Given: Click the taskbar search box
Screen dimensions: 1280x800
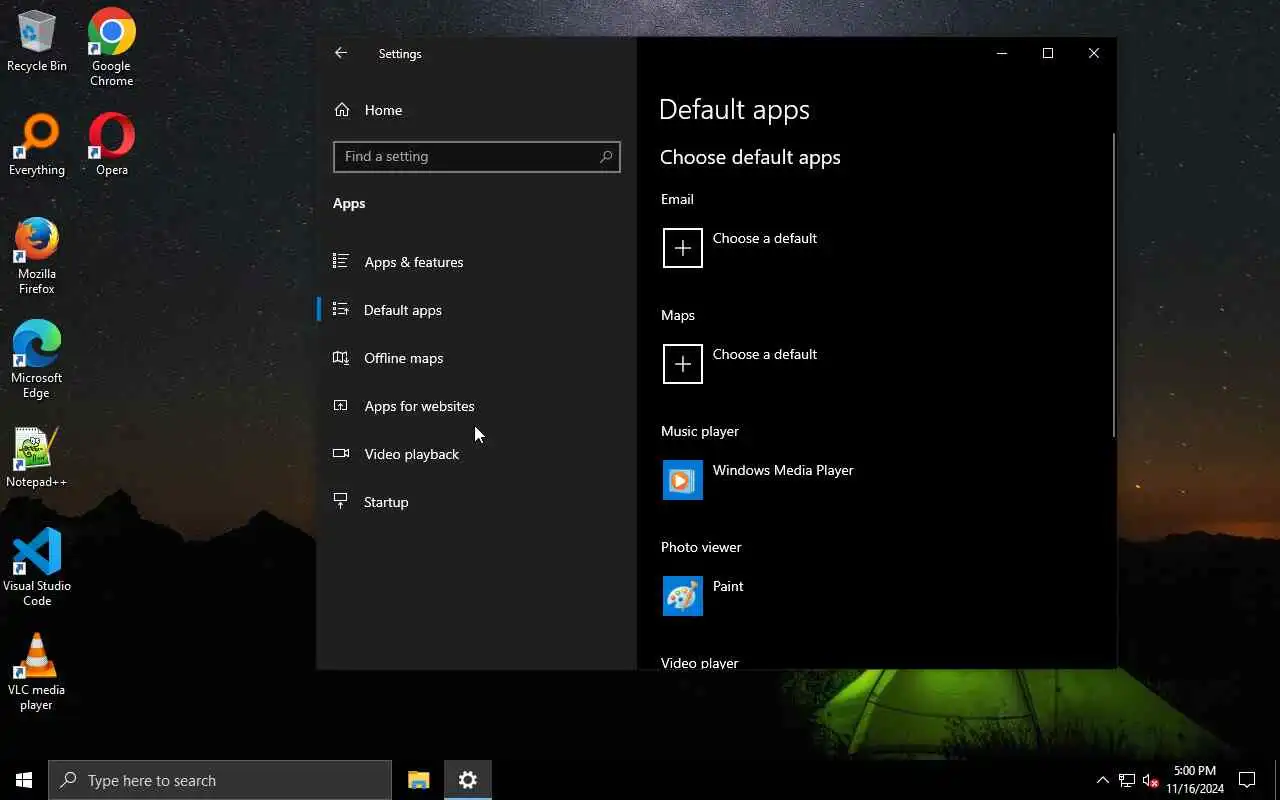Looking at the screenshot, I should coord(220,780).
